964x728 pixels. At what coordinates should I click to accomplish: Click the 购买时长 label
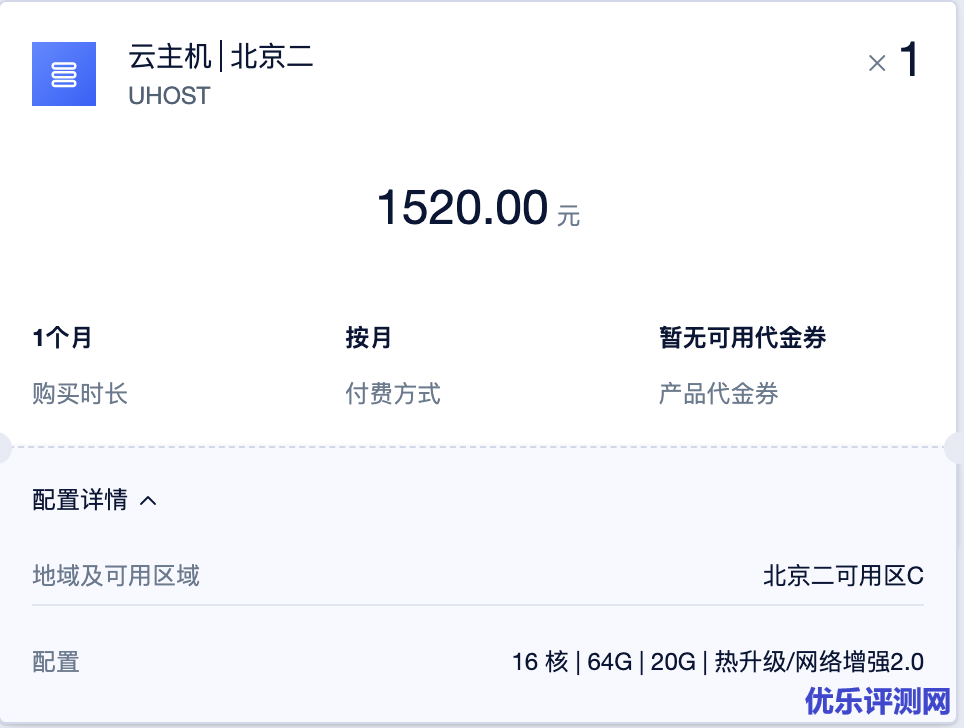pyautogui.click(x=80, y=394)
